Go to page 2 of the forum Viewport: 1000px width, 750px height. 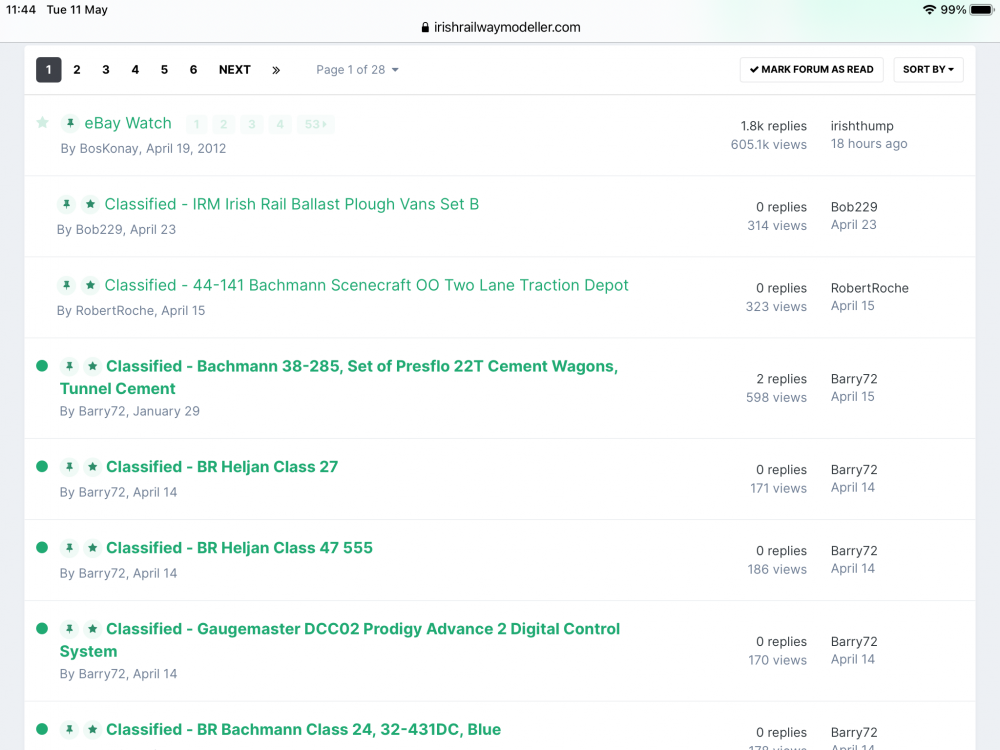tap(77, 70)
